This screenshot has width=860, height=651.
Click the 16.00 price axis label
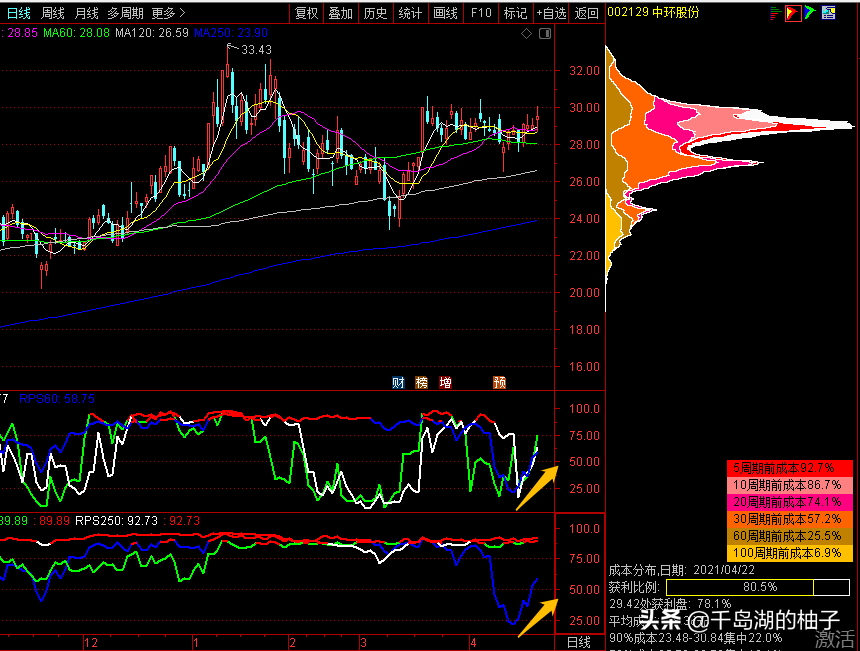point(584,366)
